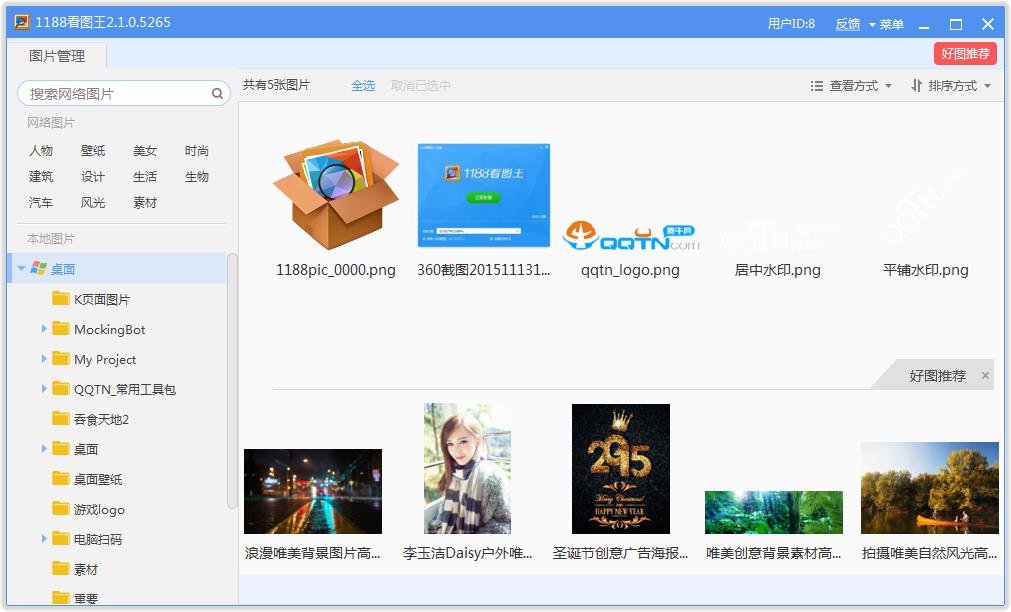Close the 好图推荐 recommendation panel
Viewport: 1011px width, 612px height.
pos(985,376)
